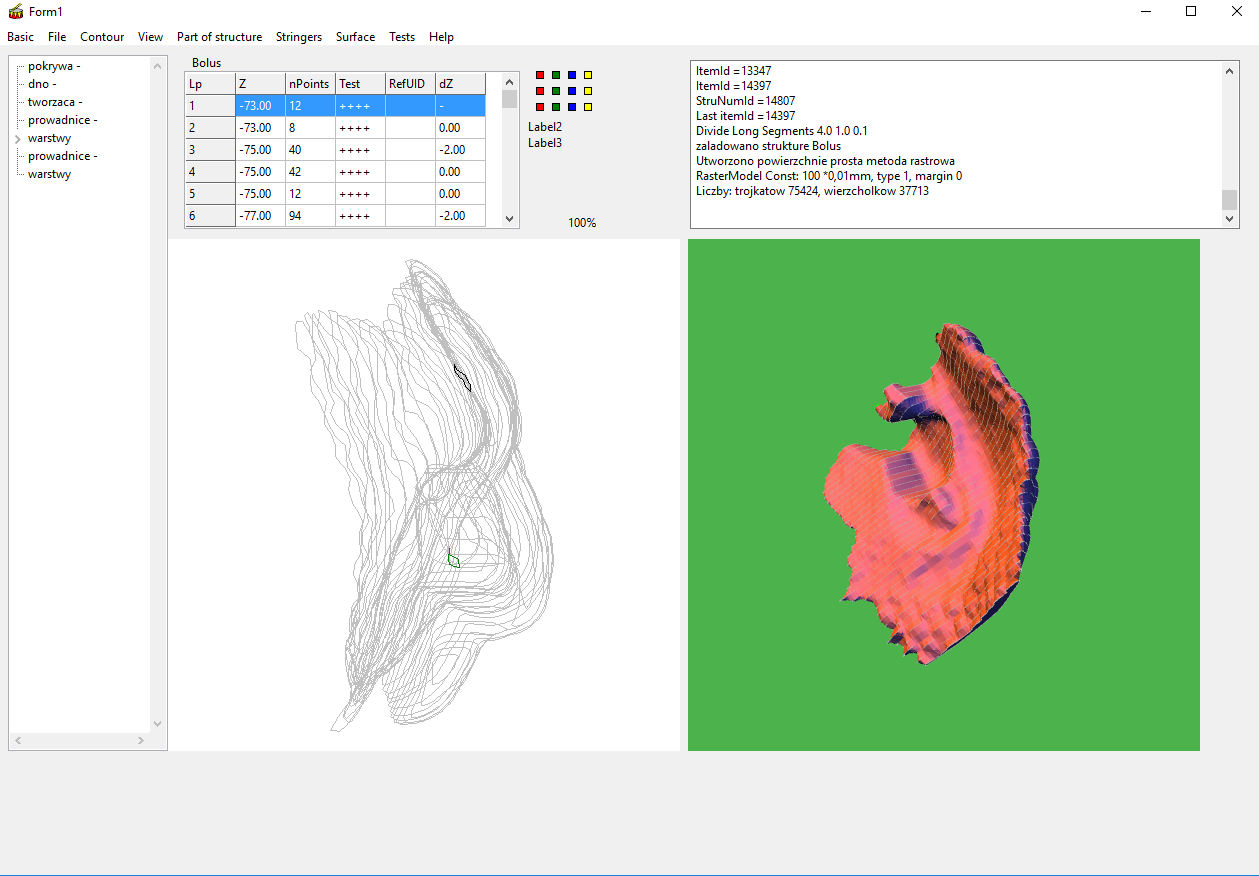The image size is (1259, 876).
Task: Open the Stringers menu
Action: pos(299,37)
